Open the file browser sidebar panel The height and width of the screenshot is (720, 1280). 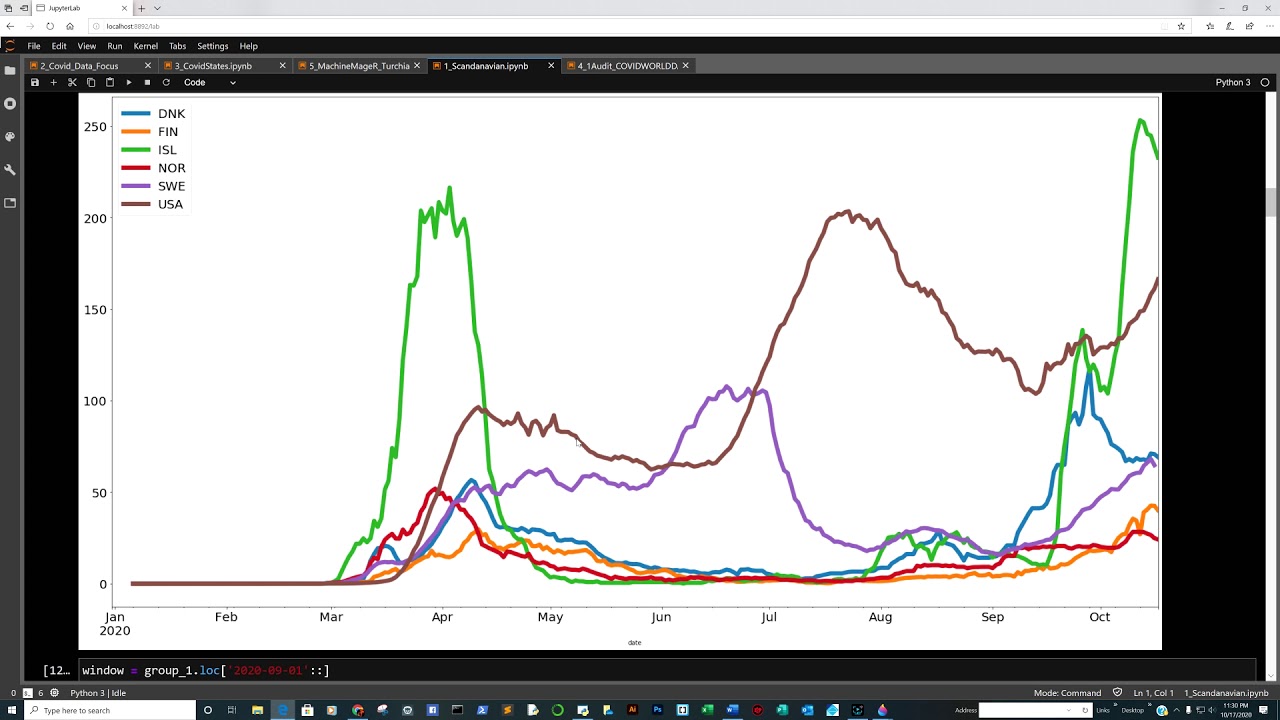click(x=10, y=70)
